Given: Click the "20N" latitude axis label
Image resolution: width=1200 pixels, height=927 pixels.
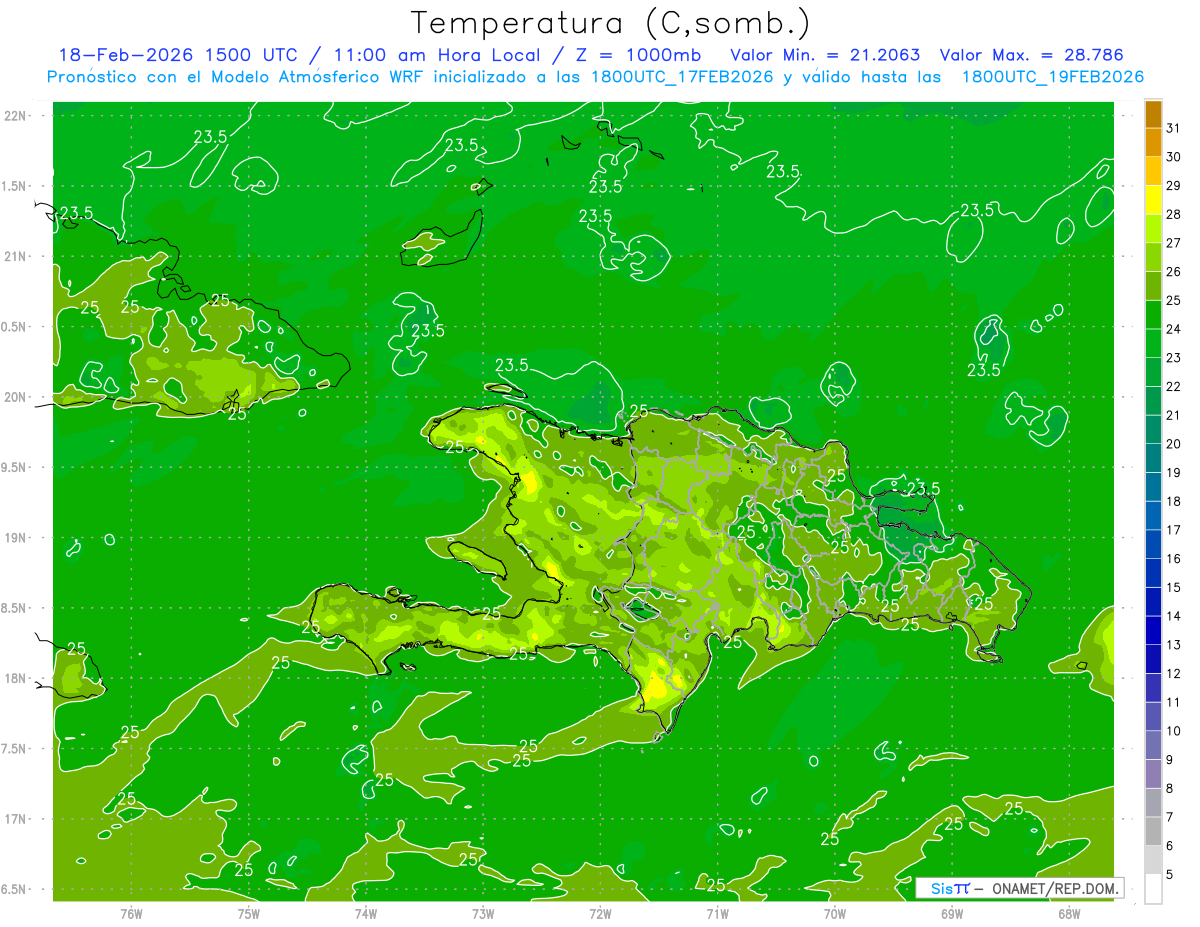Looking at the screenshot, I should [x=17, y=397].
